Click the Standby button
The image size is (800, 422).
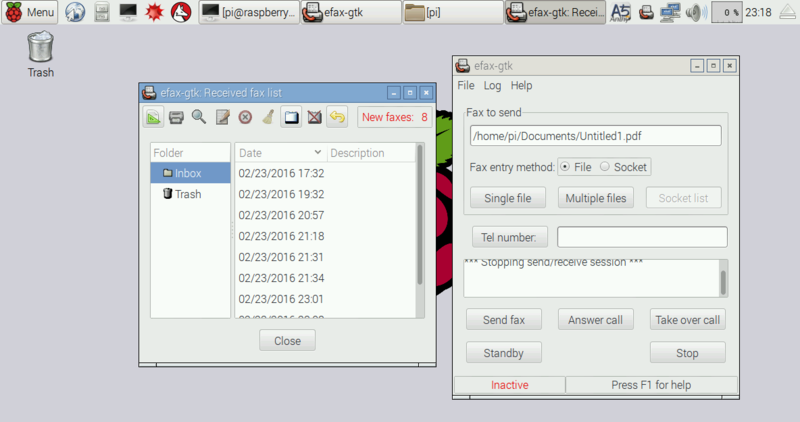pos(504,353)
